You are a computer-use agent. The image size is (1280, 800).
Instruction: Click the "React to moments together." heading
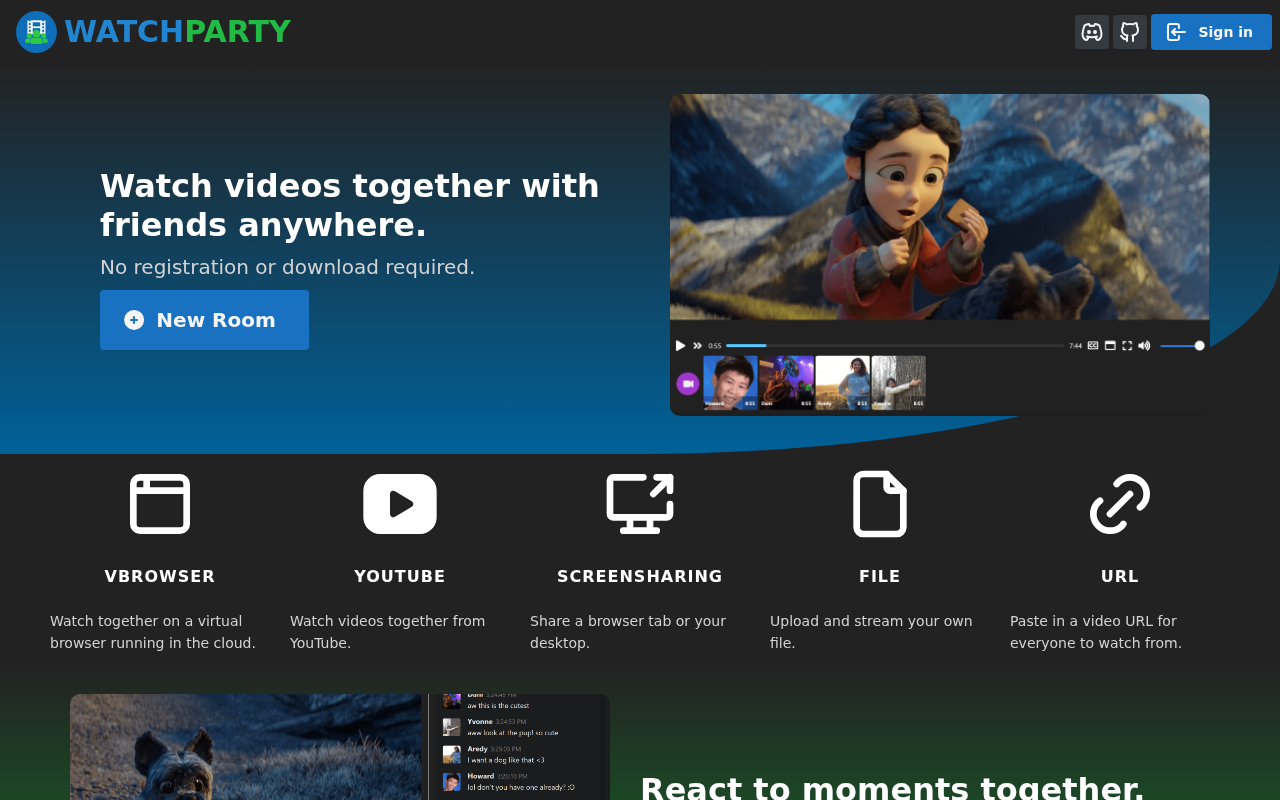tap(892, 788)
